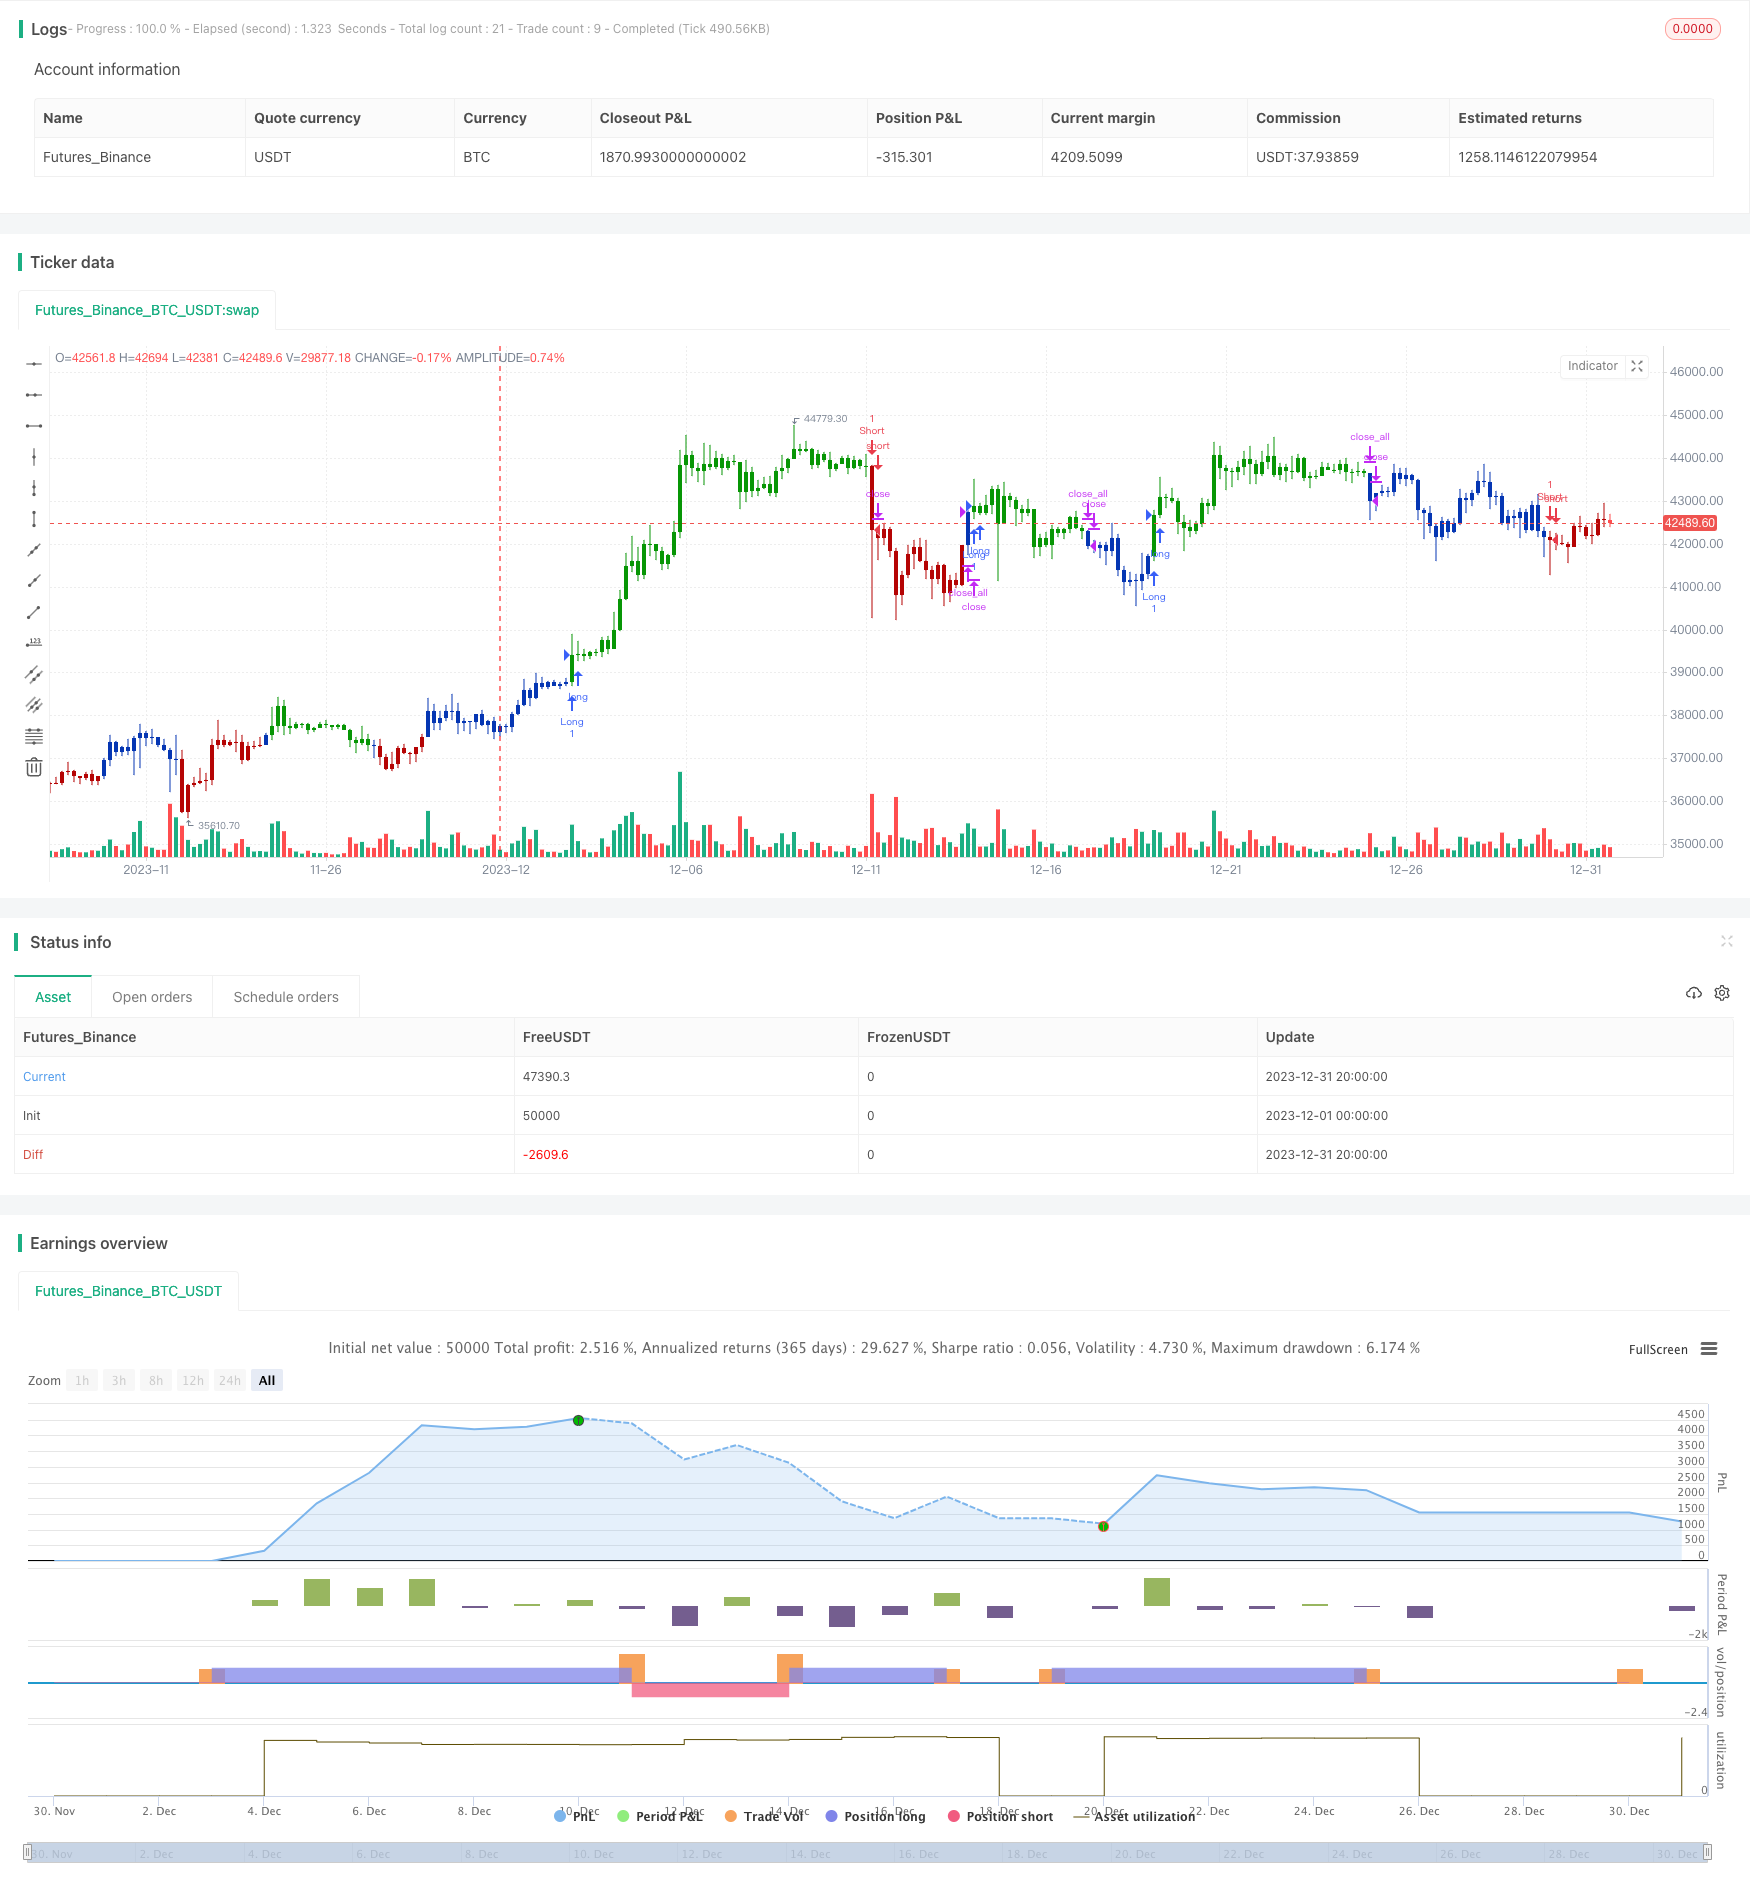This screenshot has width=1750, height=1892.
Task: Delete all drawings with trash icon
Action: click(x=34, y=767)
